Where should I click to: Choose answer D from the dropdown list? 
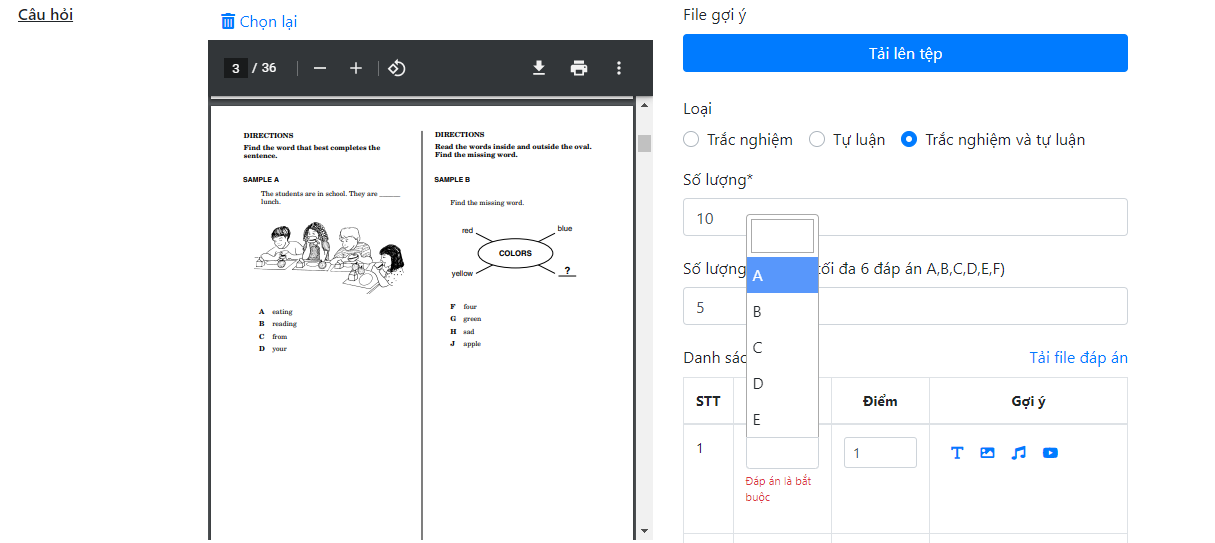(x=783, y=384)
